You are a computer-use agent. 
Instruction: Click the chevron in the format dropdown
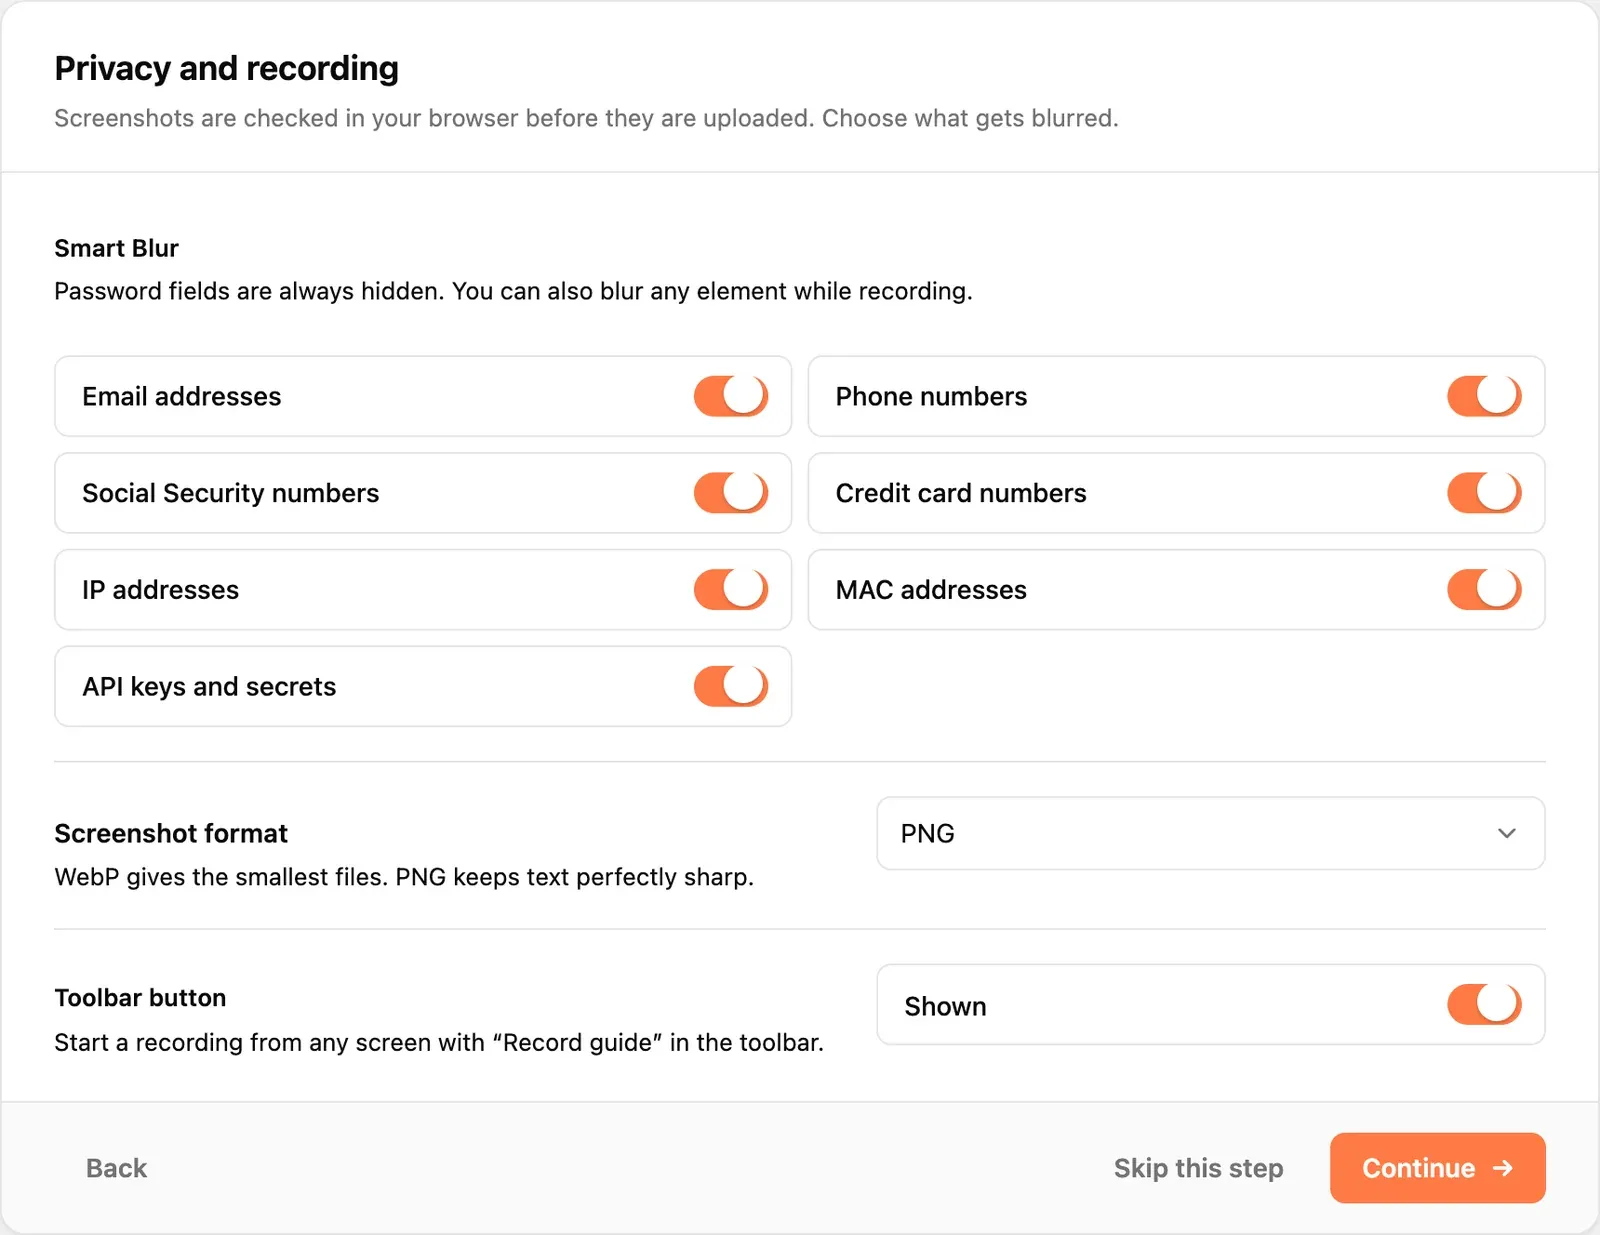click(1507, 833)
